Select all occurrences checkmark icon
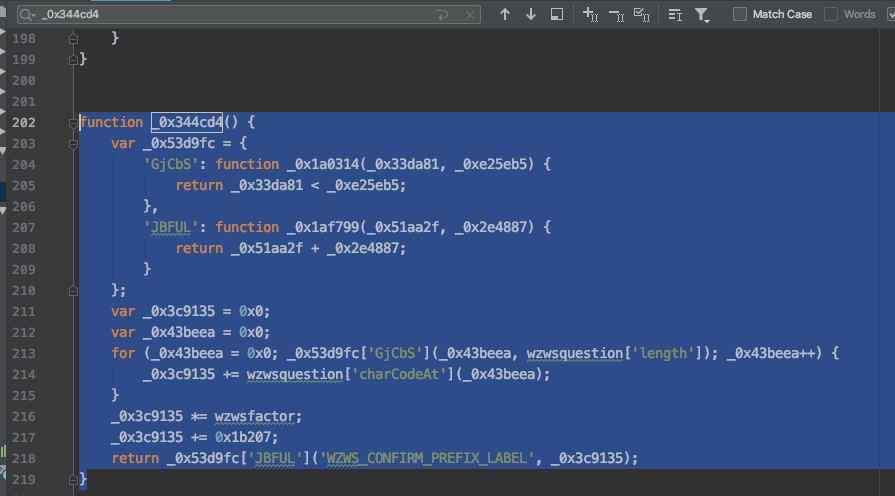895x496 pixels. [642, 14]
